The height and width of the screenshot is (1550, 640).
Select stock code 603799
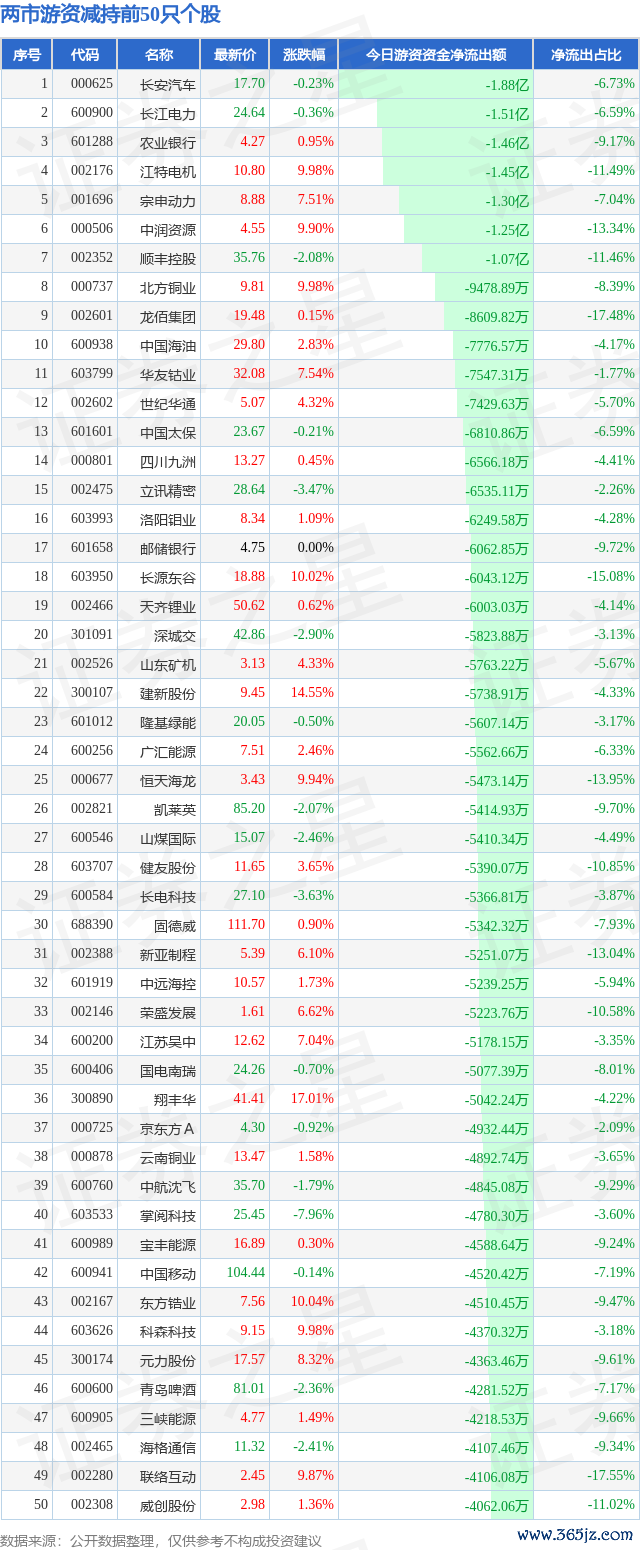point(92,374)
